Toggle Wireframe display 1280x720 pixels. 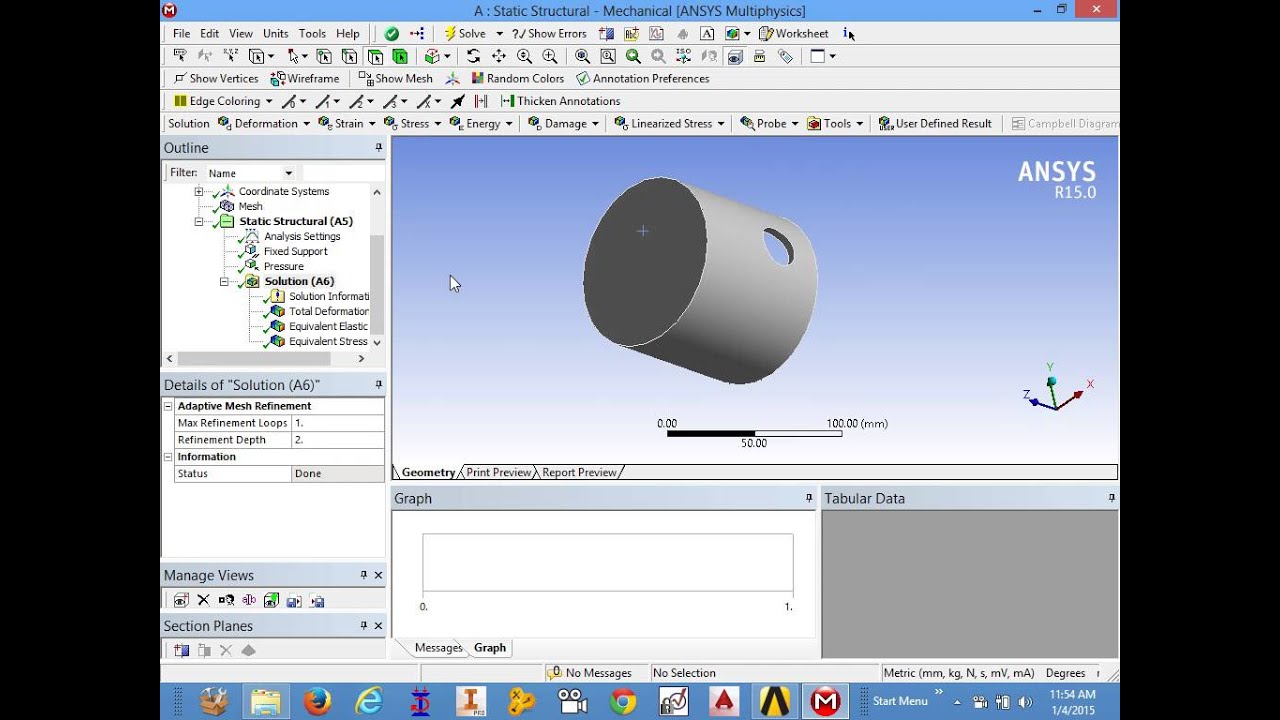click(305, 78)
